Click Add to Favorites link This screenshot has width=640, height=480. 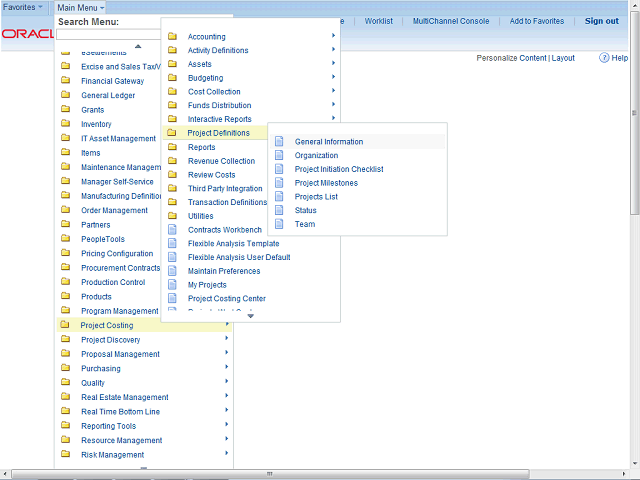(x=537, y=21)
